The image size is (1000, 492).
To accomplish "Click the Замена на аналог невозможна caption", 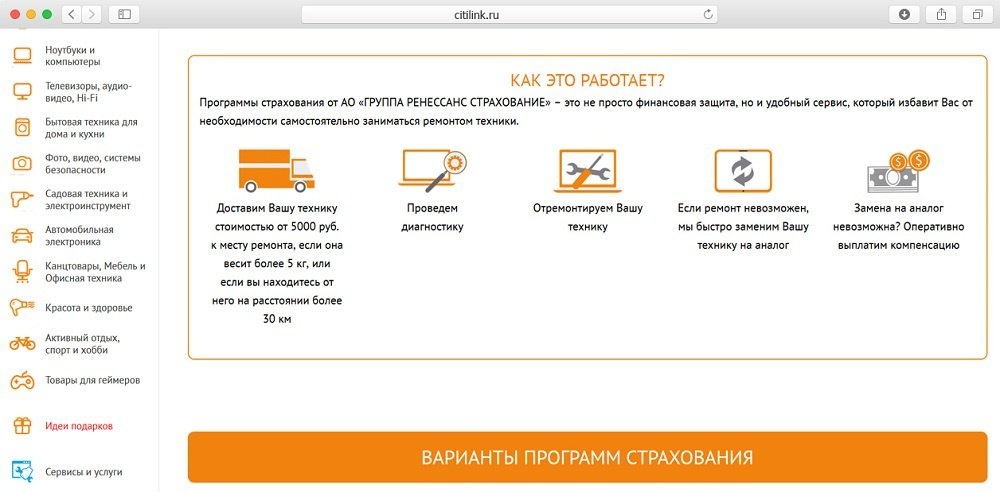I will click(x=899, y=227).
